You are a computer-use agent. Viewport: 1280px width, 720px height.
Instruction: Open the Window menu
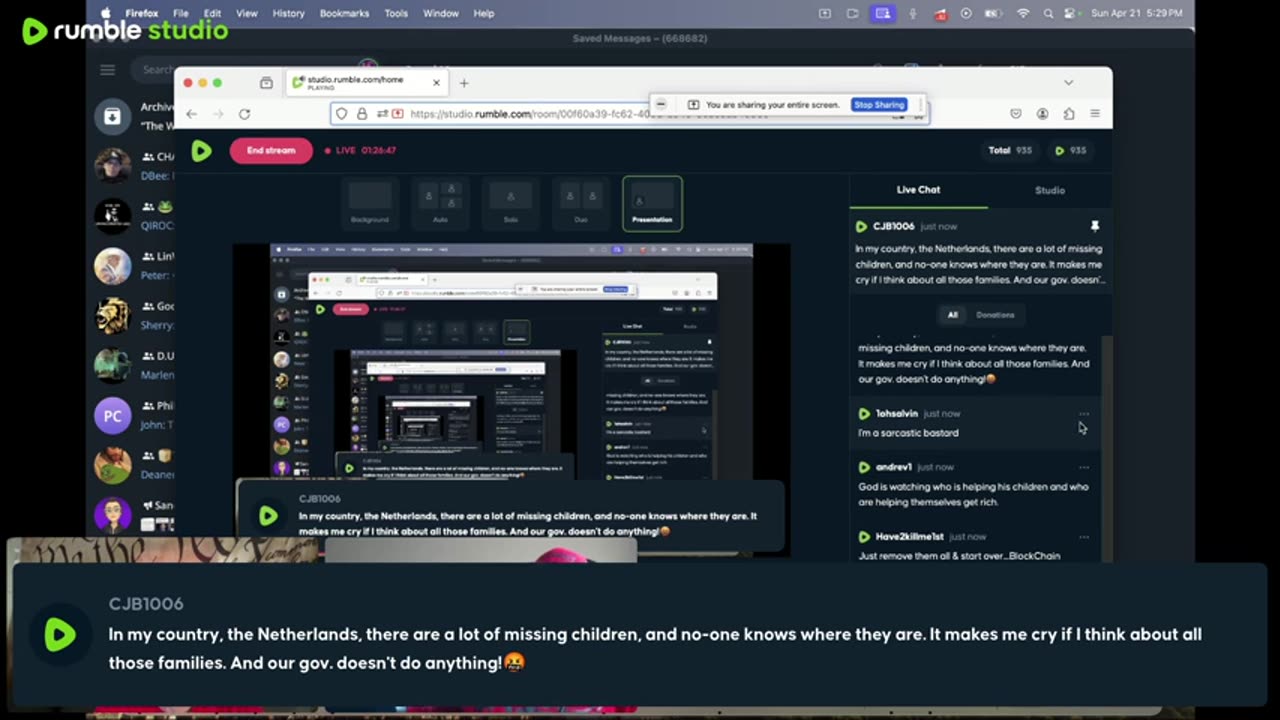[x=441, y=13]
